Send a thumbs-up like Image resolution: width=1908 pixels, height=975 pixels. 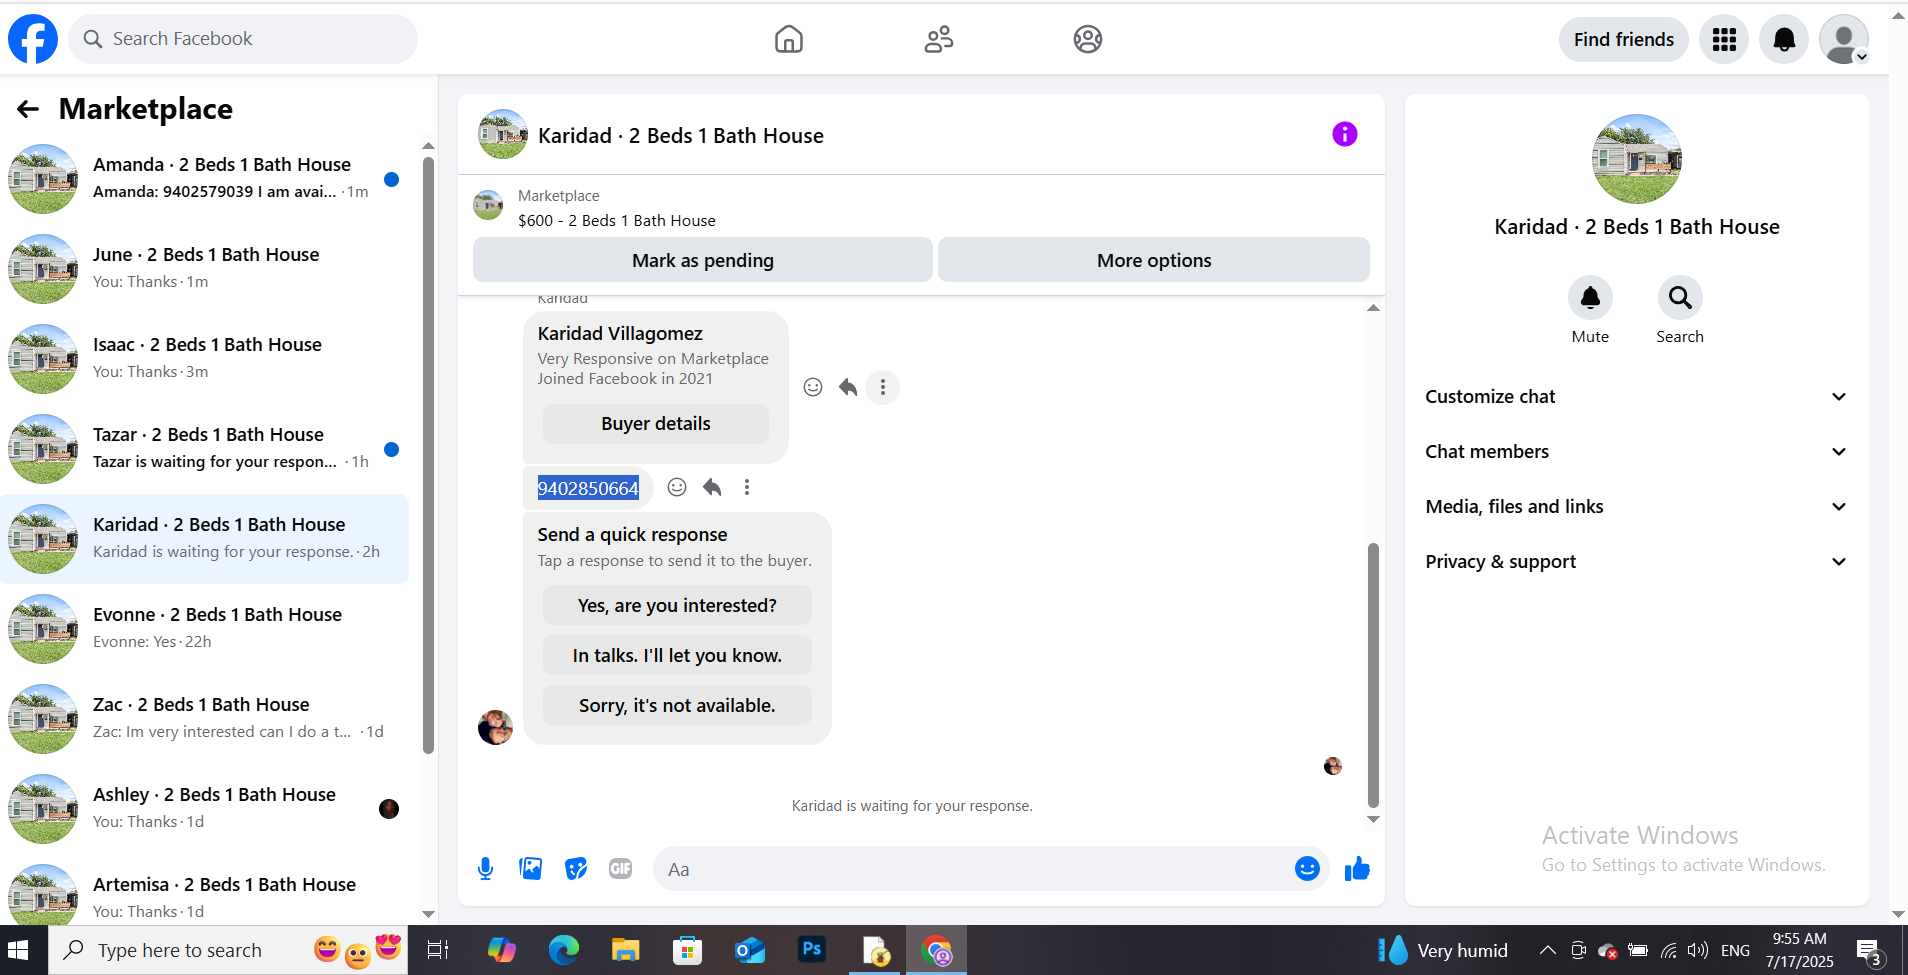[1357, 869]
